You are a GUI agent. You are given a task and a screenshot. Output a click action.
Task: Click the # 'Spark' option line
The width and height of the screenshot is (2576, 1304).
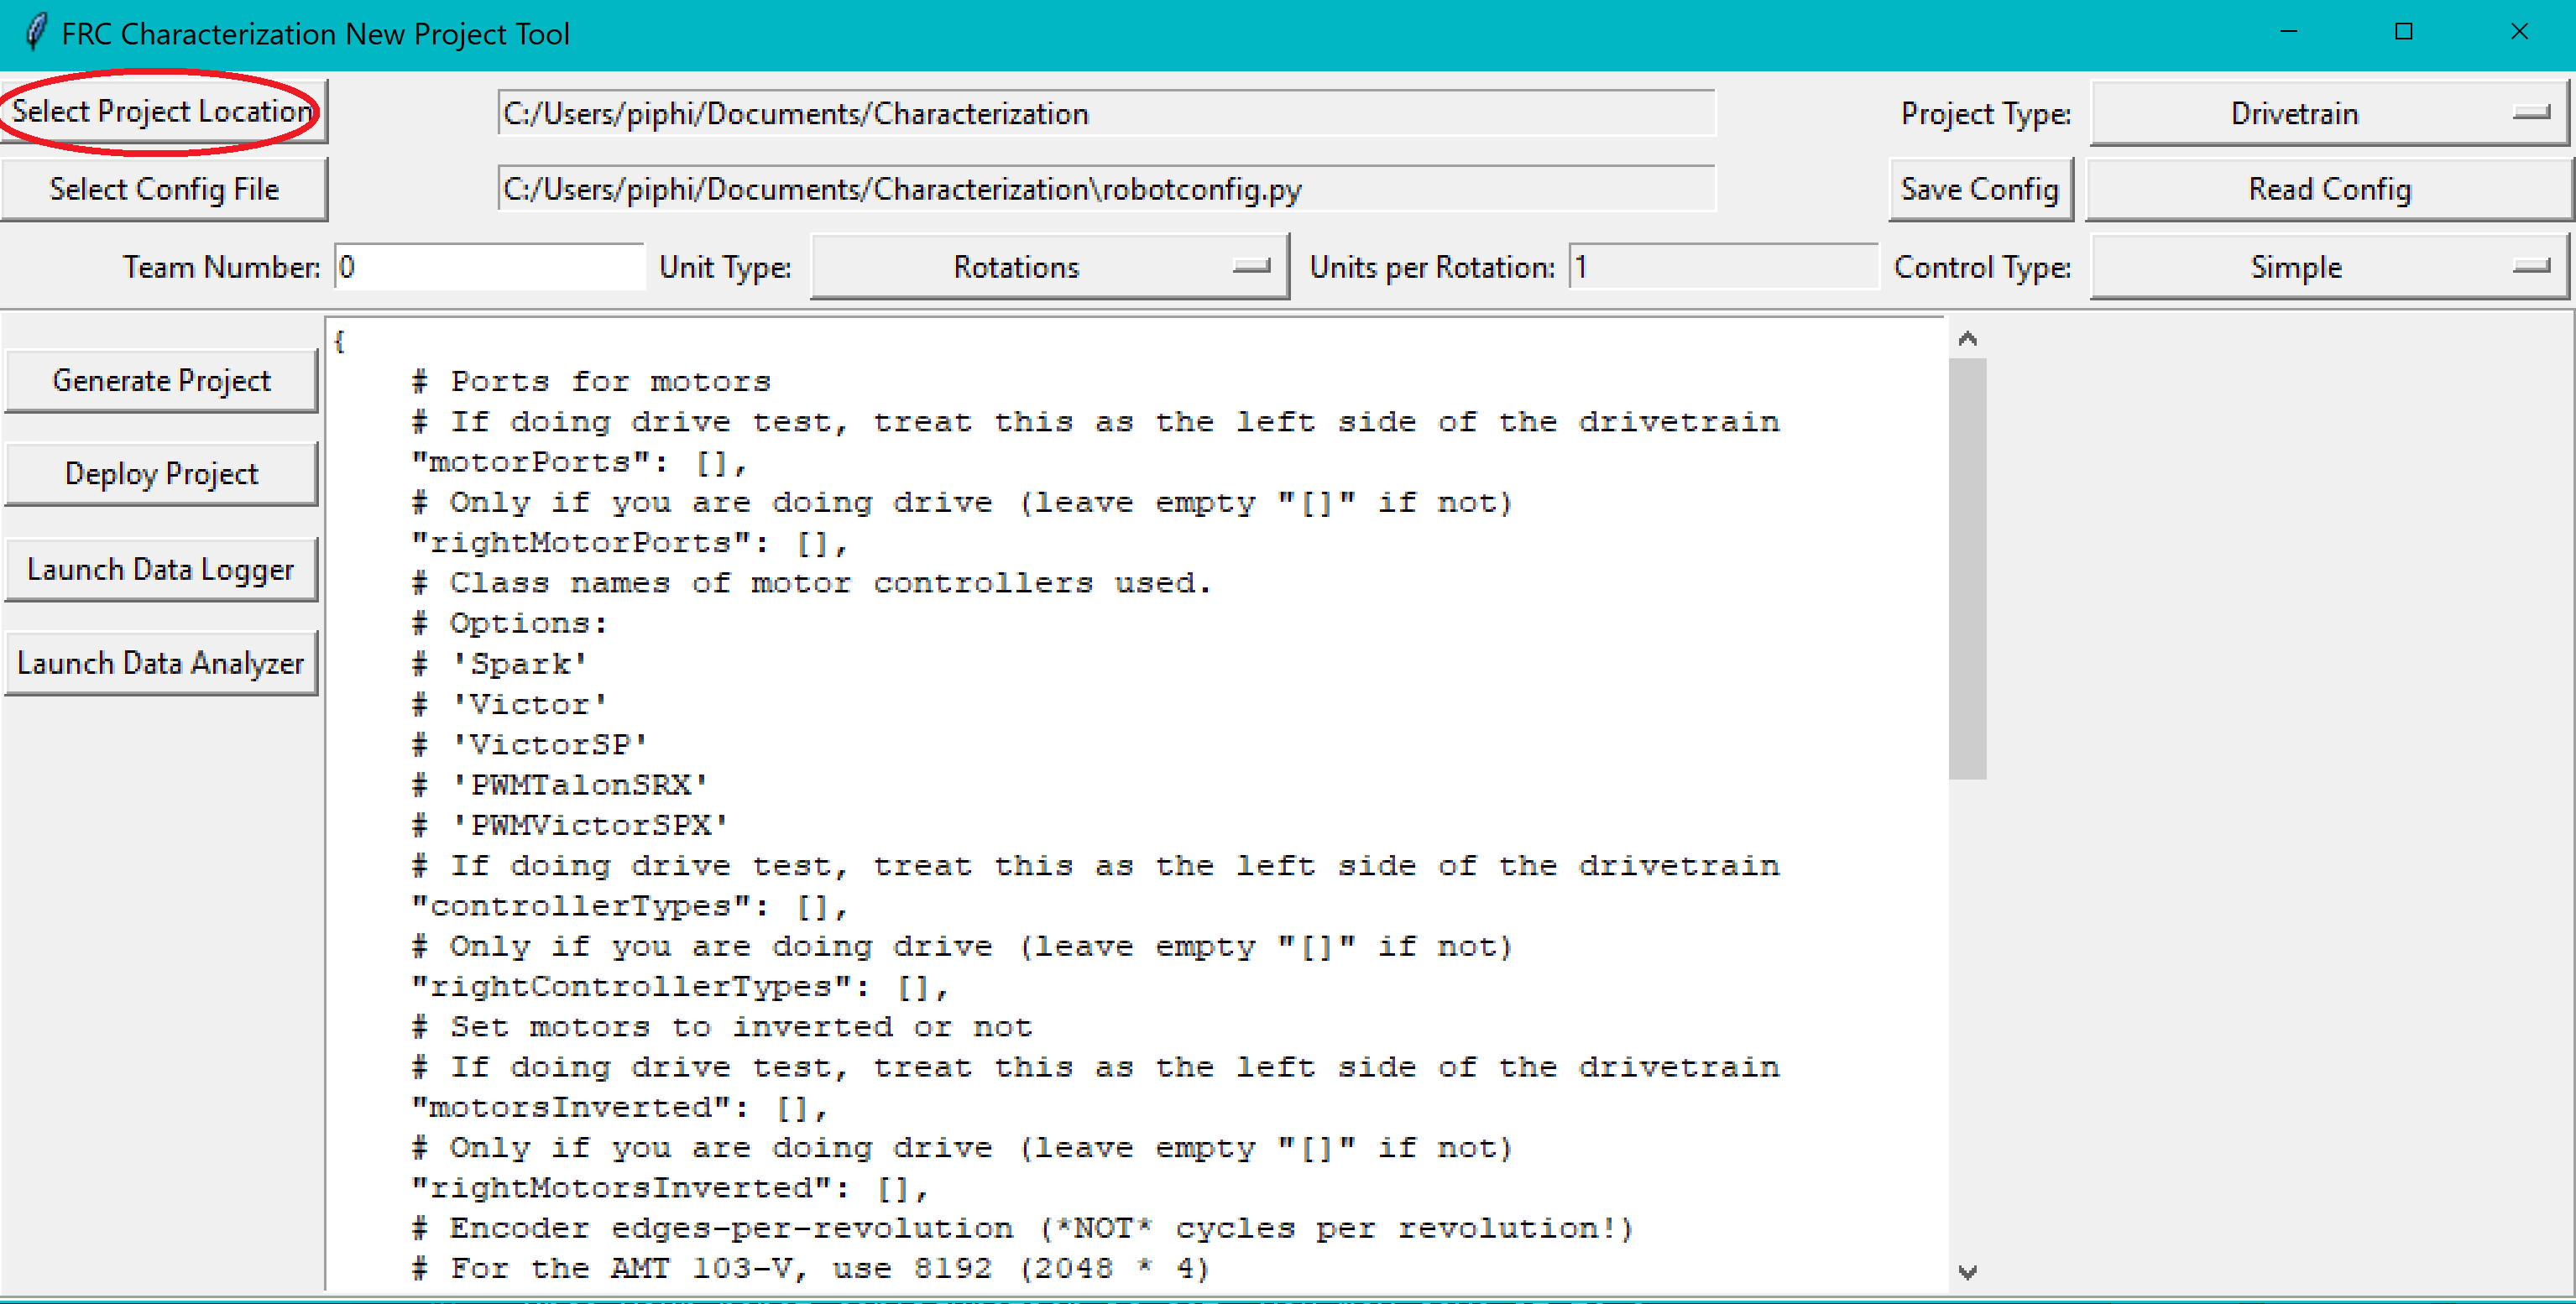click(499, 664)
